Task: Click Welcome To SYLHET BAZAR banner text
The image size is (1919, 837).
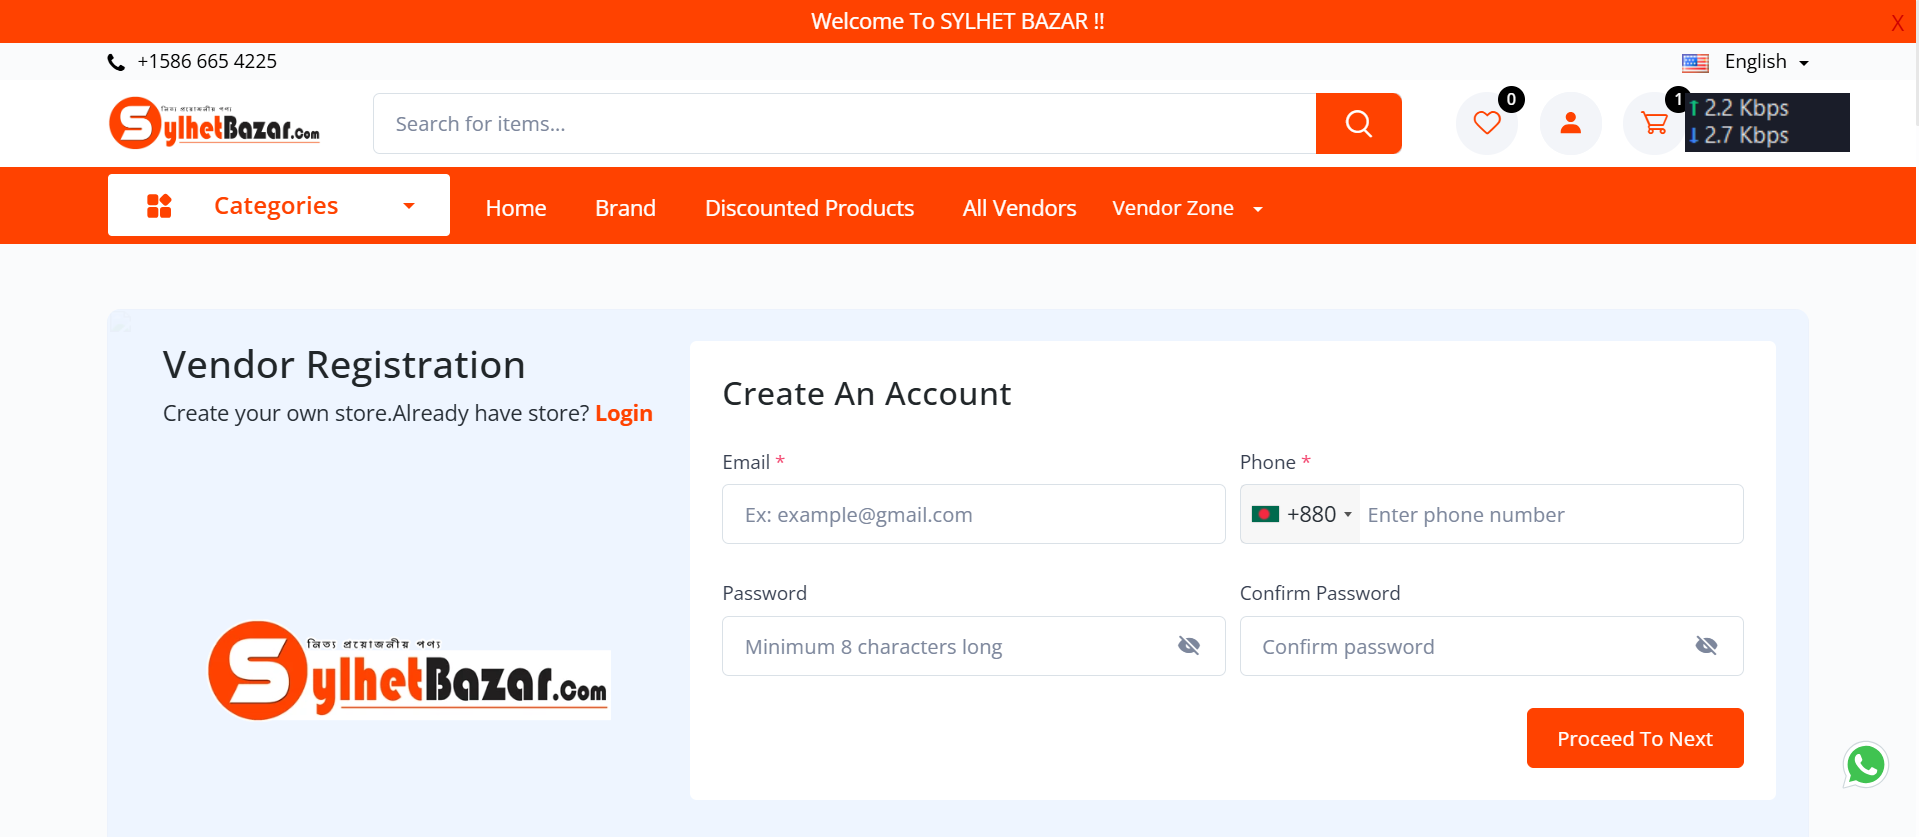Action: tap(957, 21)
